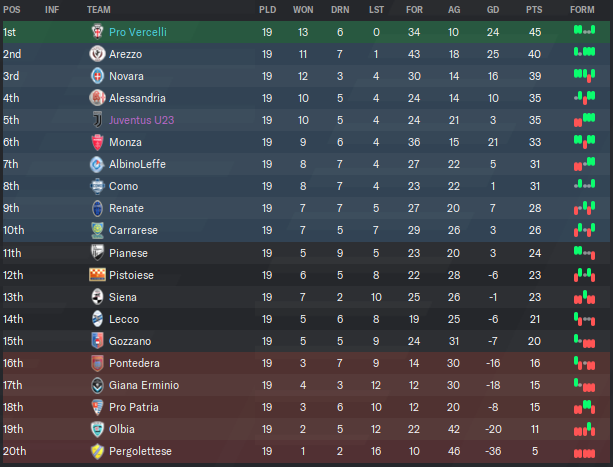Viewport: 613px width, 467px height.
Task: Click the Siena black and white crest
Action: pos(97,297)
